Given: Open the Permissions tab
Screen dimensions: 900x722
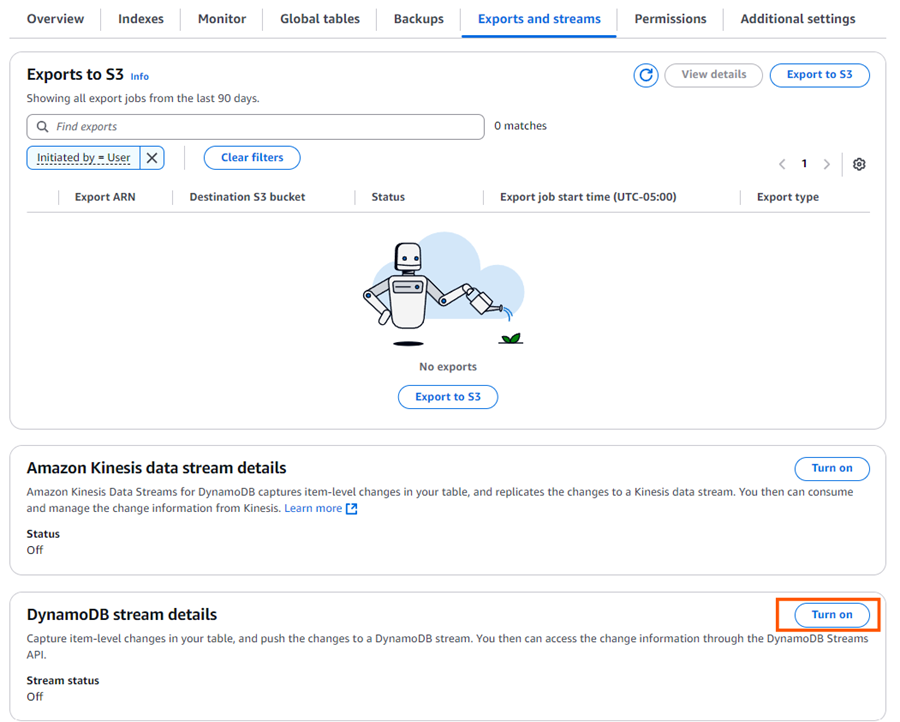Looking at the screenshot, I should (x=670, y=19).
